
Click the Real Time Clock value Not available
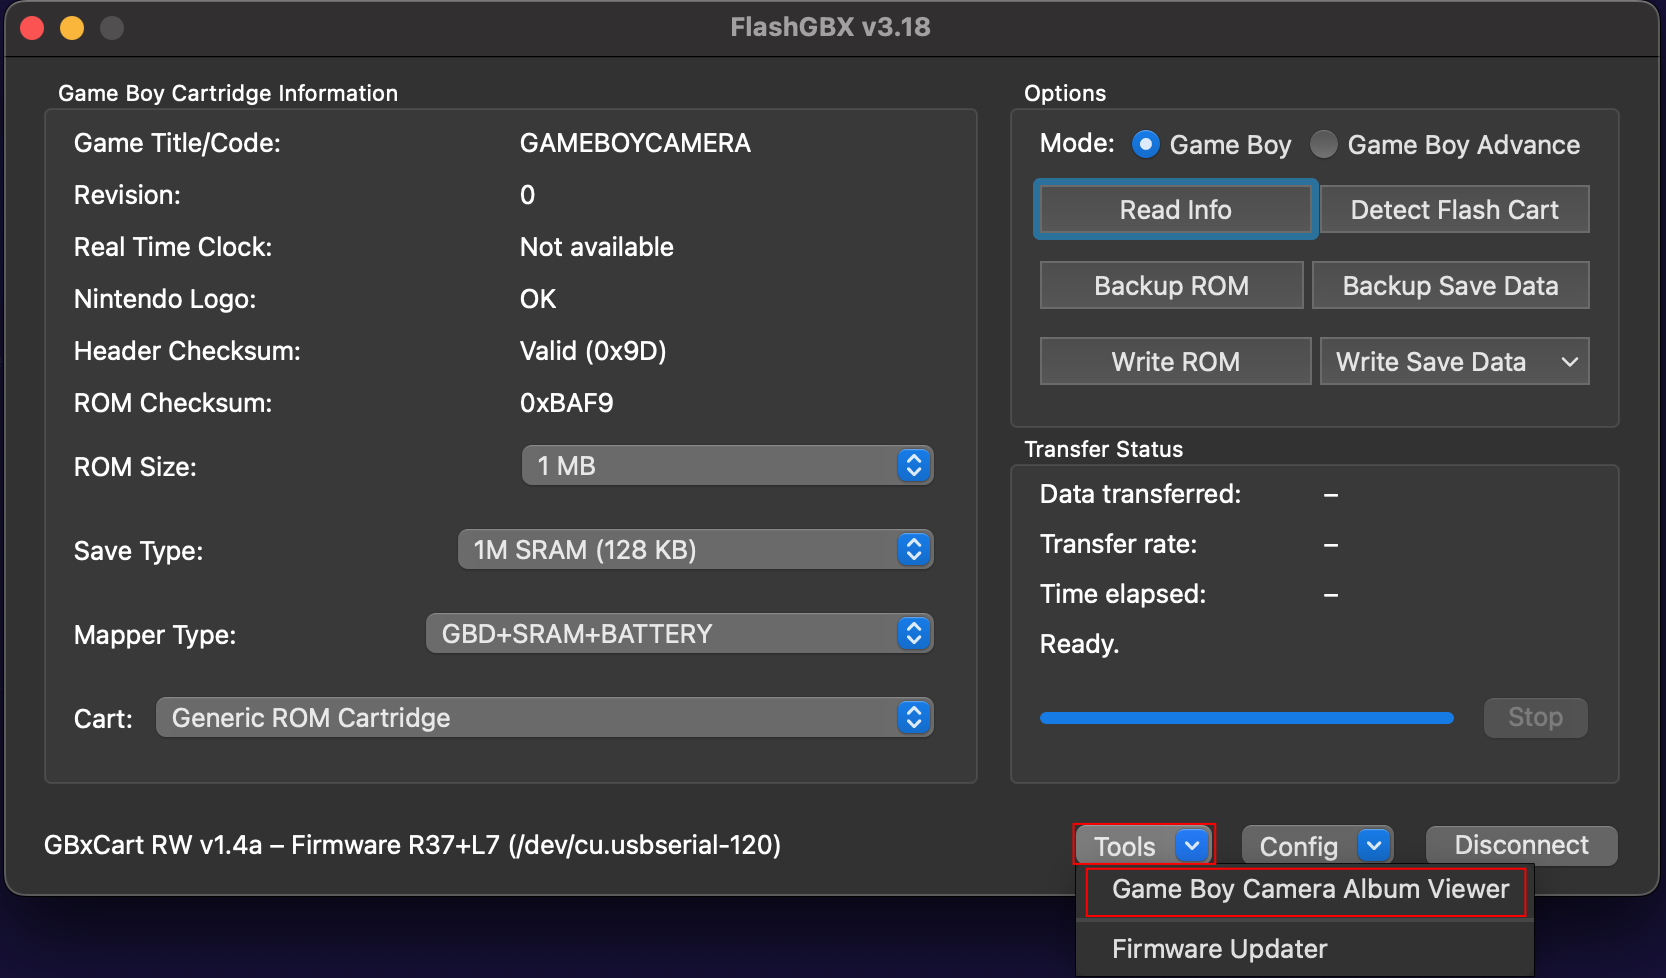click(x=597, y=247)
